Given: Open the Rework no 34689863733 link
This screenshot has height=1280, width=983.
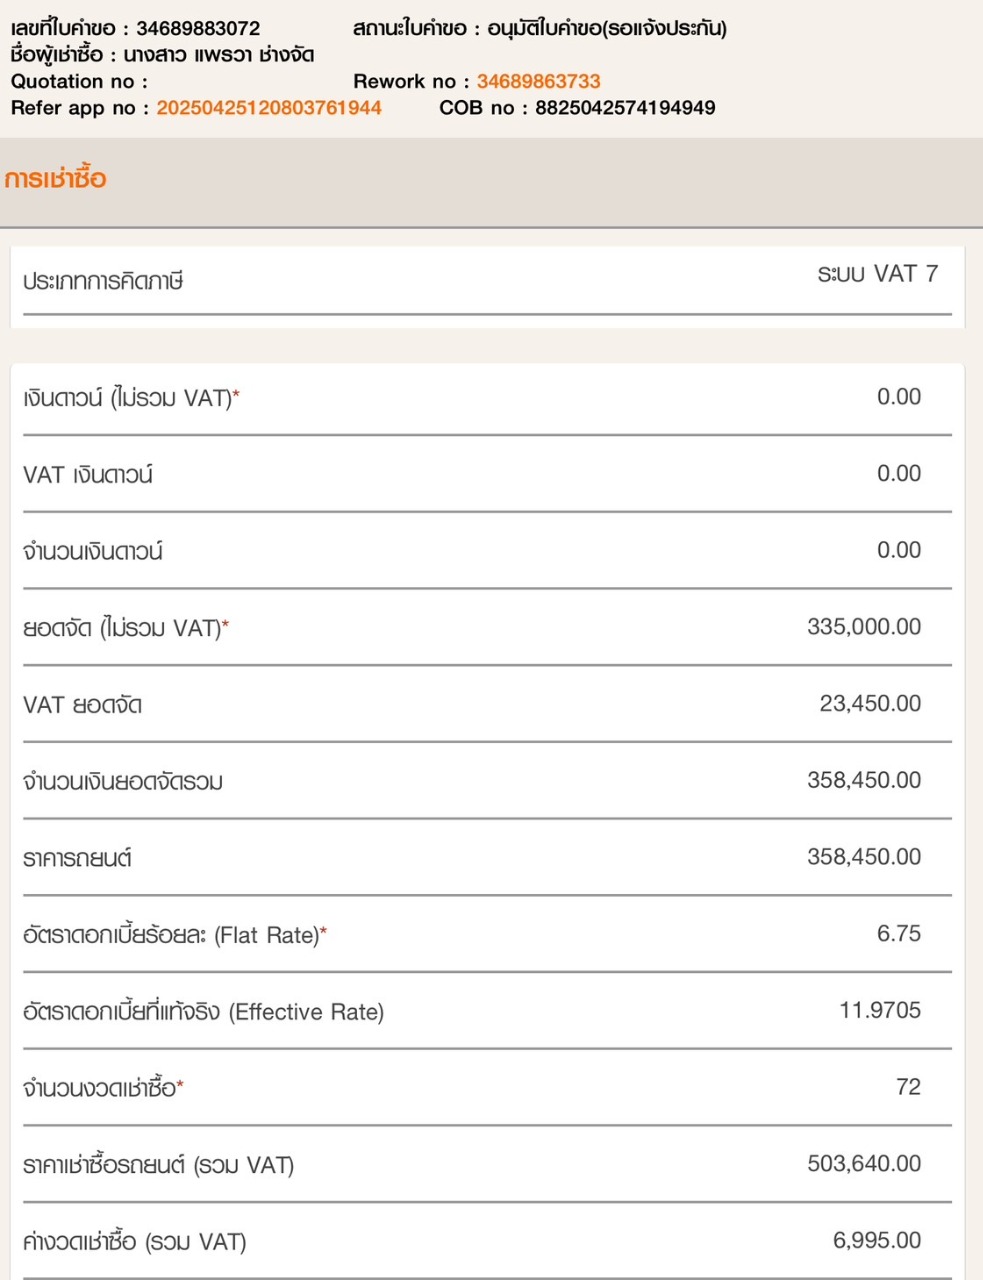Looking at the screenshot, I should click(x=538, y=81).
